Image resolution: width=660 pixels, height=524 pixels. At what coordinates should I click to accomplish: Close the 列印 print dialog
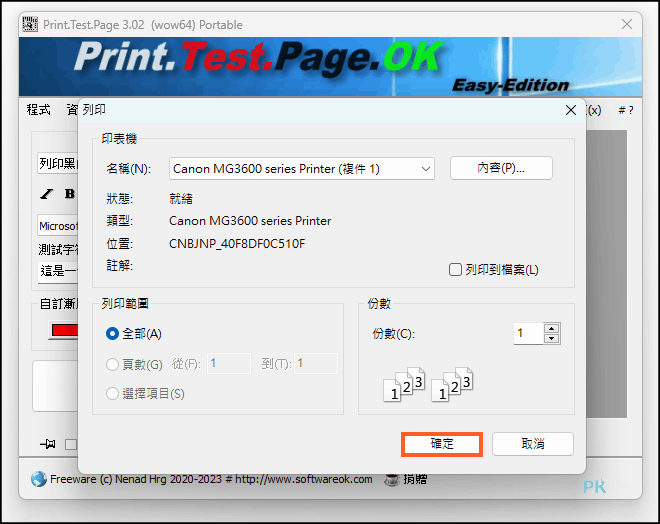pyautogui.click(x=571, y=110)
